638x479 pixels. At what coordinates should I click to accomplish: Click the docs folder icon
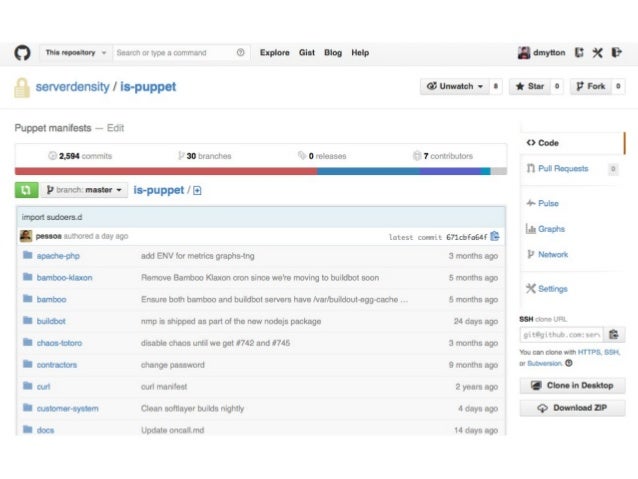point(28,429)
